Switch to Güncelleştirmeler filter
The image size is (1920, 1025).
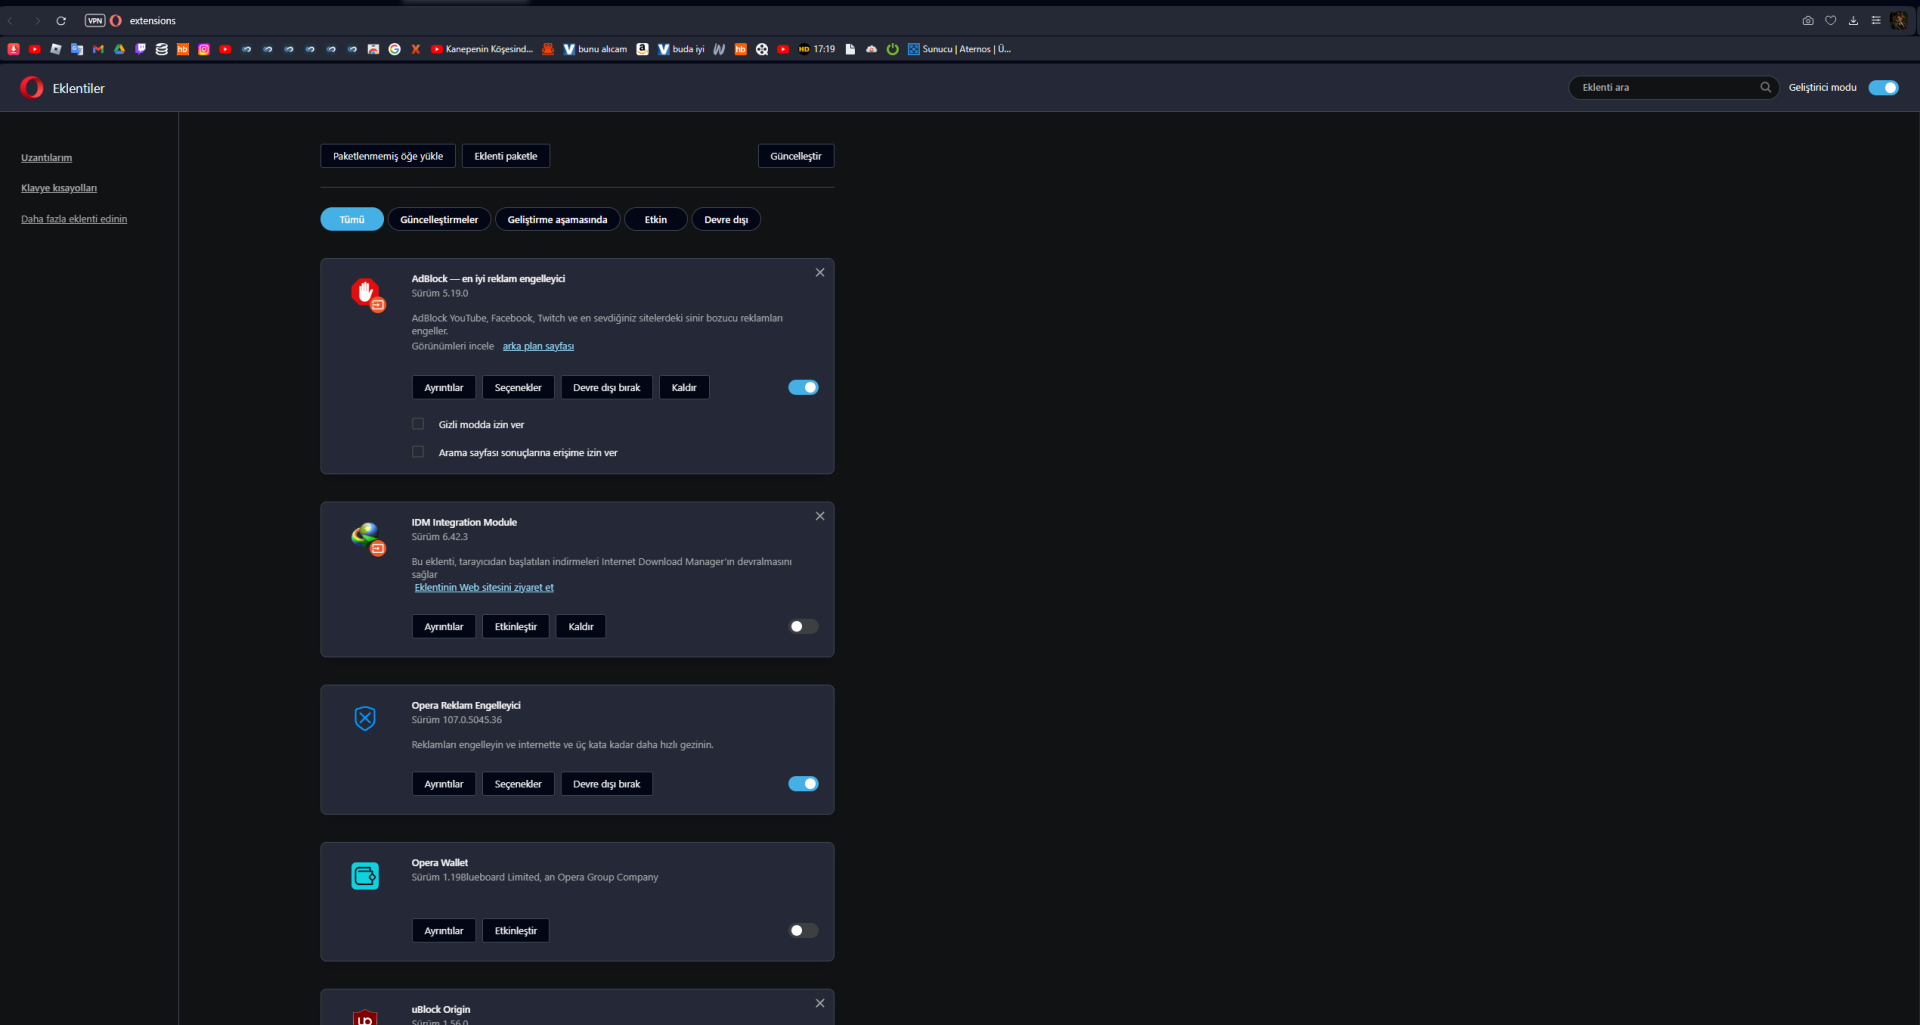click(439, 219)
